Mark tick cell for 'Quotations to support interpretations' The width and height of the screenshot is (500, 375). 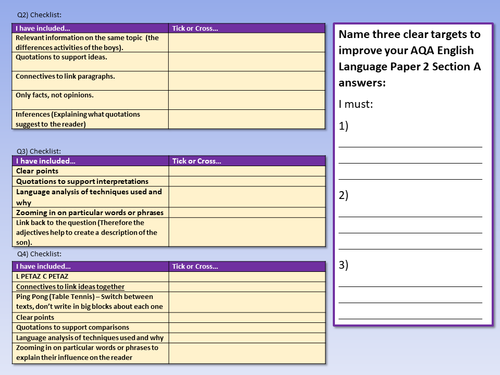[247, 182]
